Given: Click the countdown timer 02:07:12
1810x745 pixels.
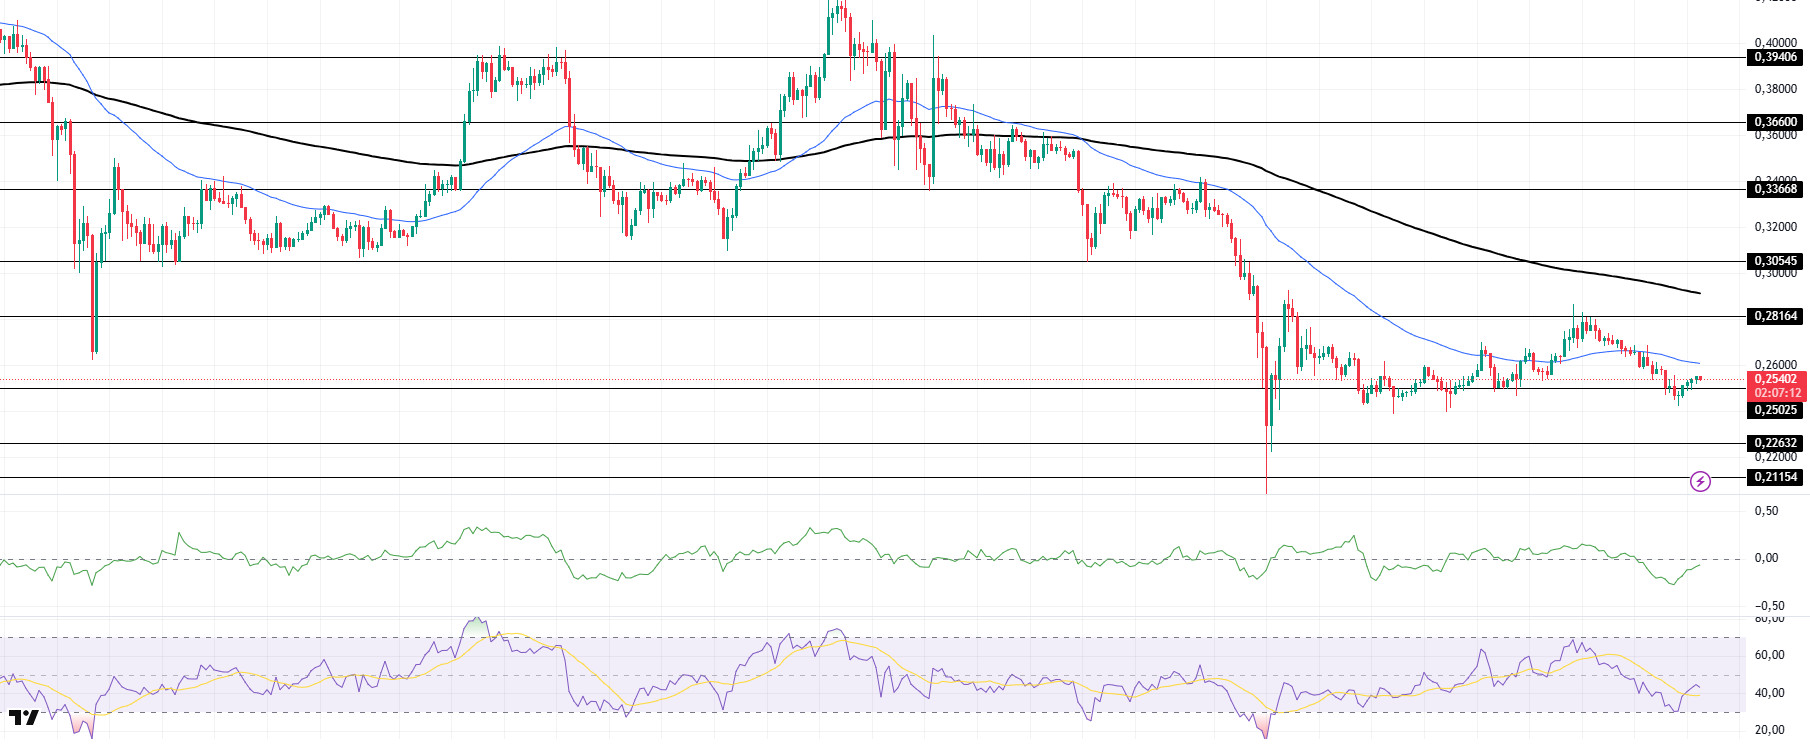Looking at the screenshot, I should point(1777,393).
